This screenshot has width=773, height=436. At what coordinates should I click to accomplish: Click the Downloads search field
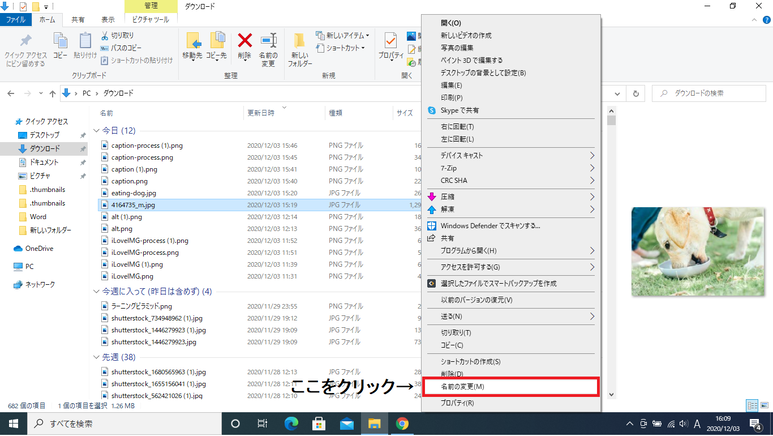709,93
